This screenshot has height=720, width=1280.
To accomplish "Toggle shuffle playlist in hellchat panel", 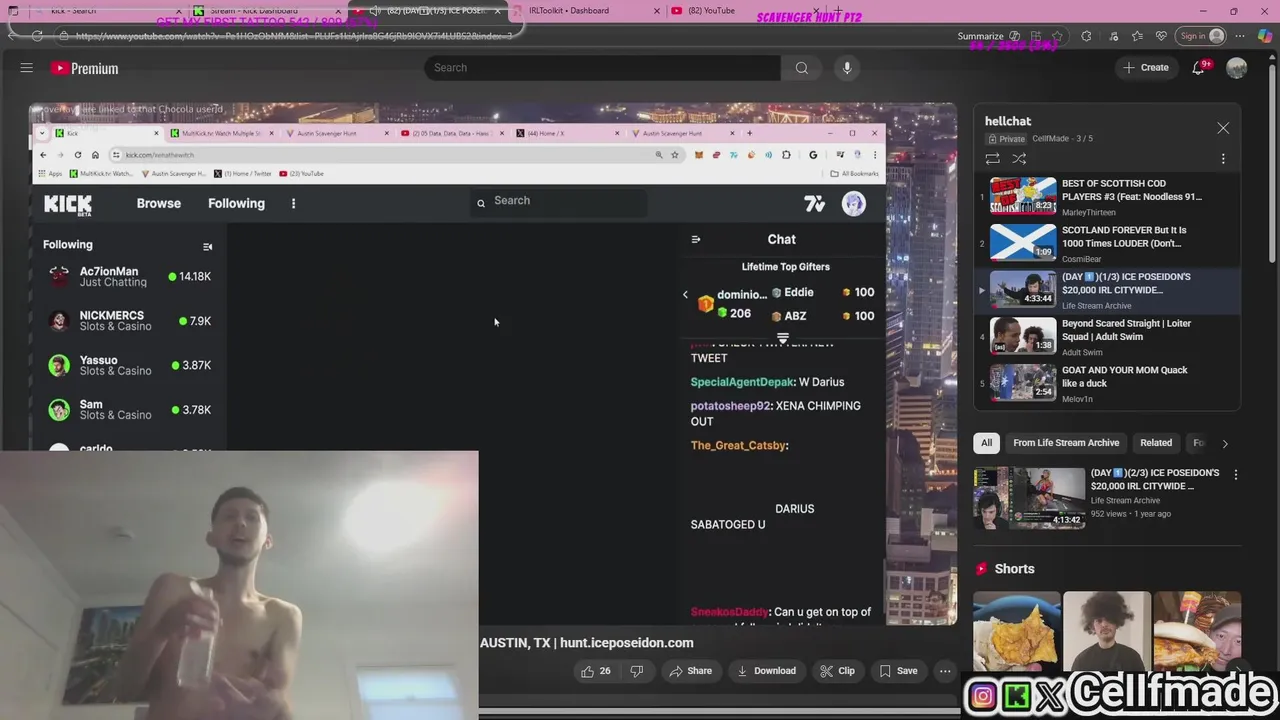I will 1019,158.
